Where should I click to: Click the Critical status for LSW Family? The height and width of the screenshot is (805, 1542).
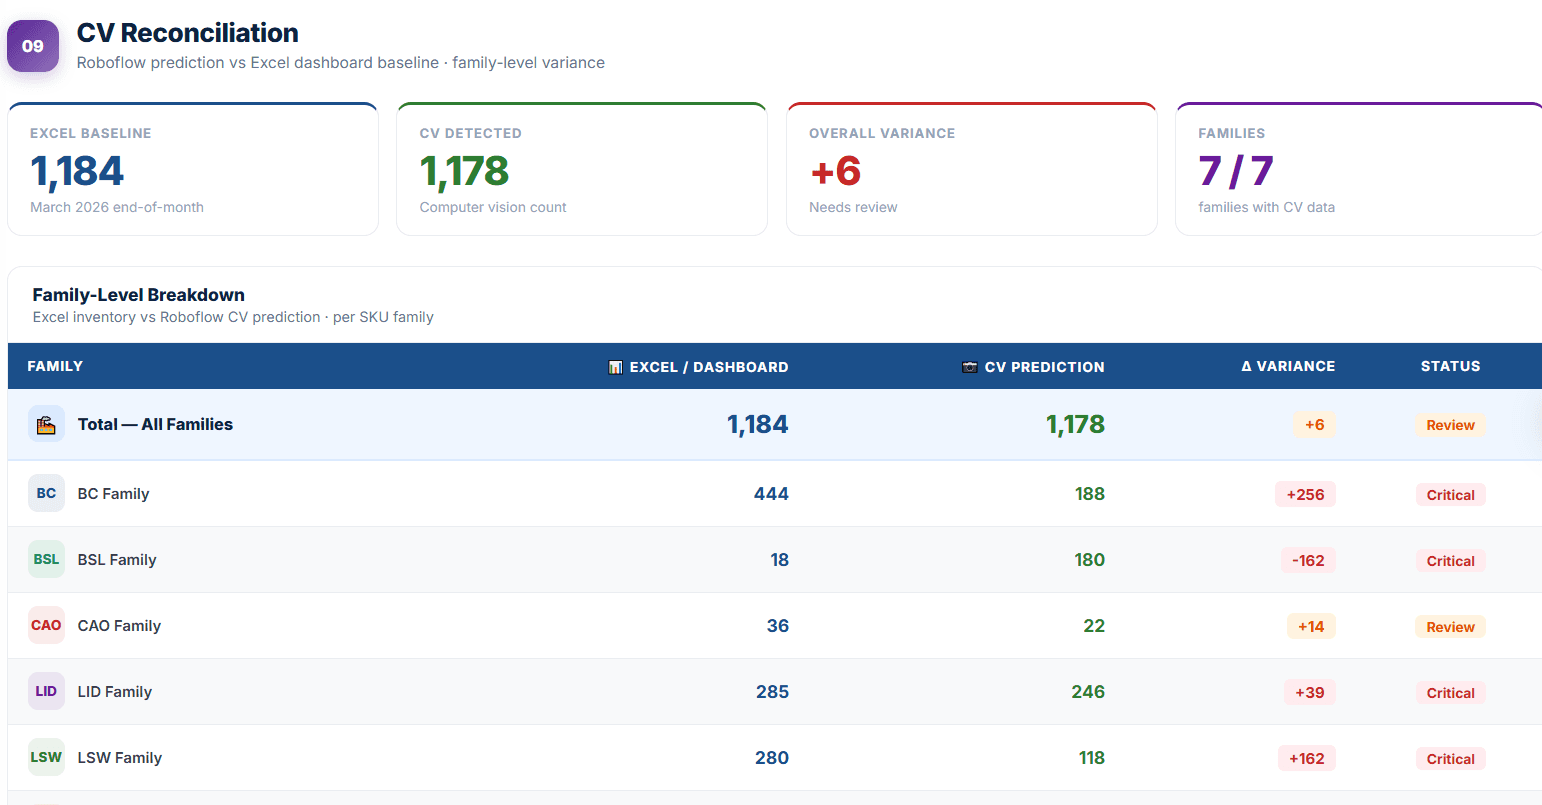click(1451, 759)
